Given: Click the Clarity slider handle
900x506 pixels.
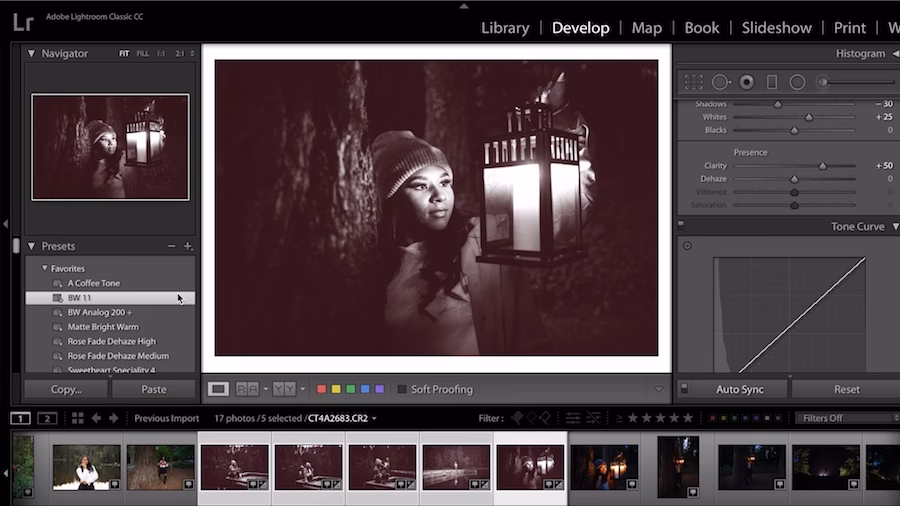Looking at the screenshot, I should click(823, 166).
